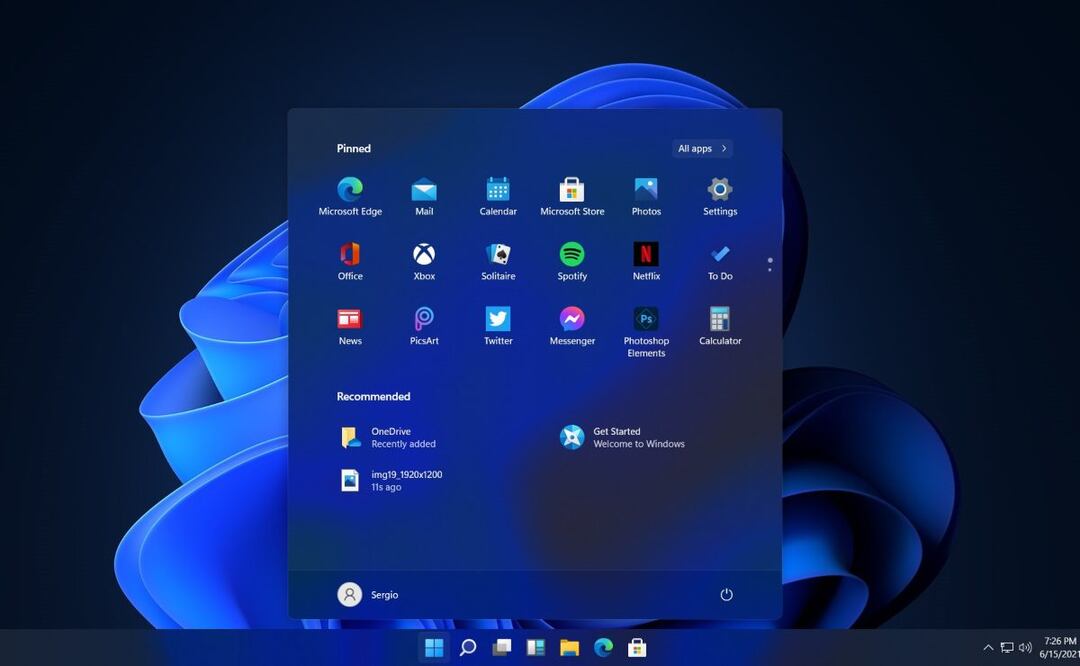Open Search from the taskbar
This screenshot has width=1080, height=666.
(x=467, y=647)
